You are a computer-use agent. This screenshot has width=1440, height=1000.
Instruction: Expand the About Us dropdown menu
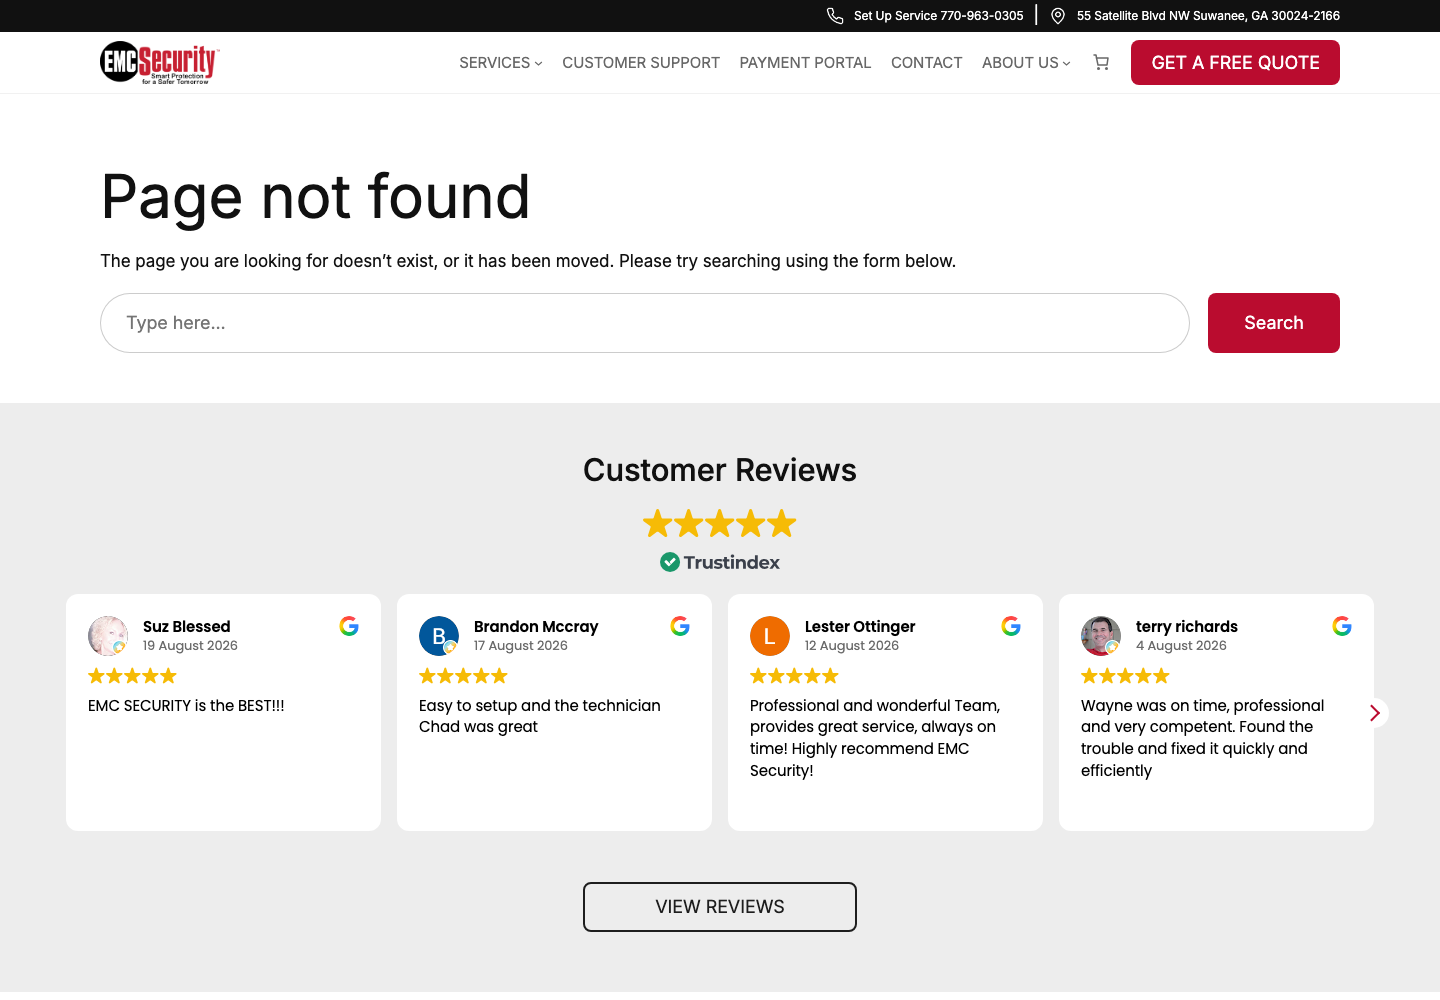[1026, 62]
